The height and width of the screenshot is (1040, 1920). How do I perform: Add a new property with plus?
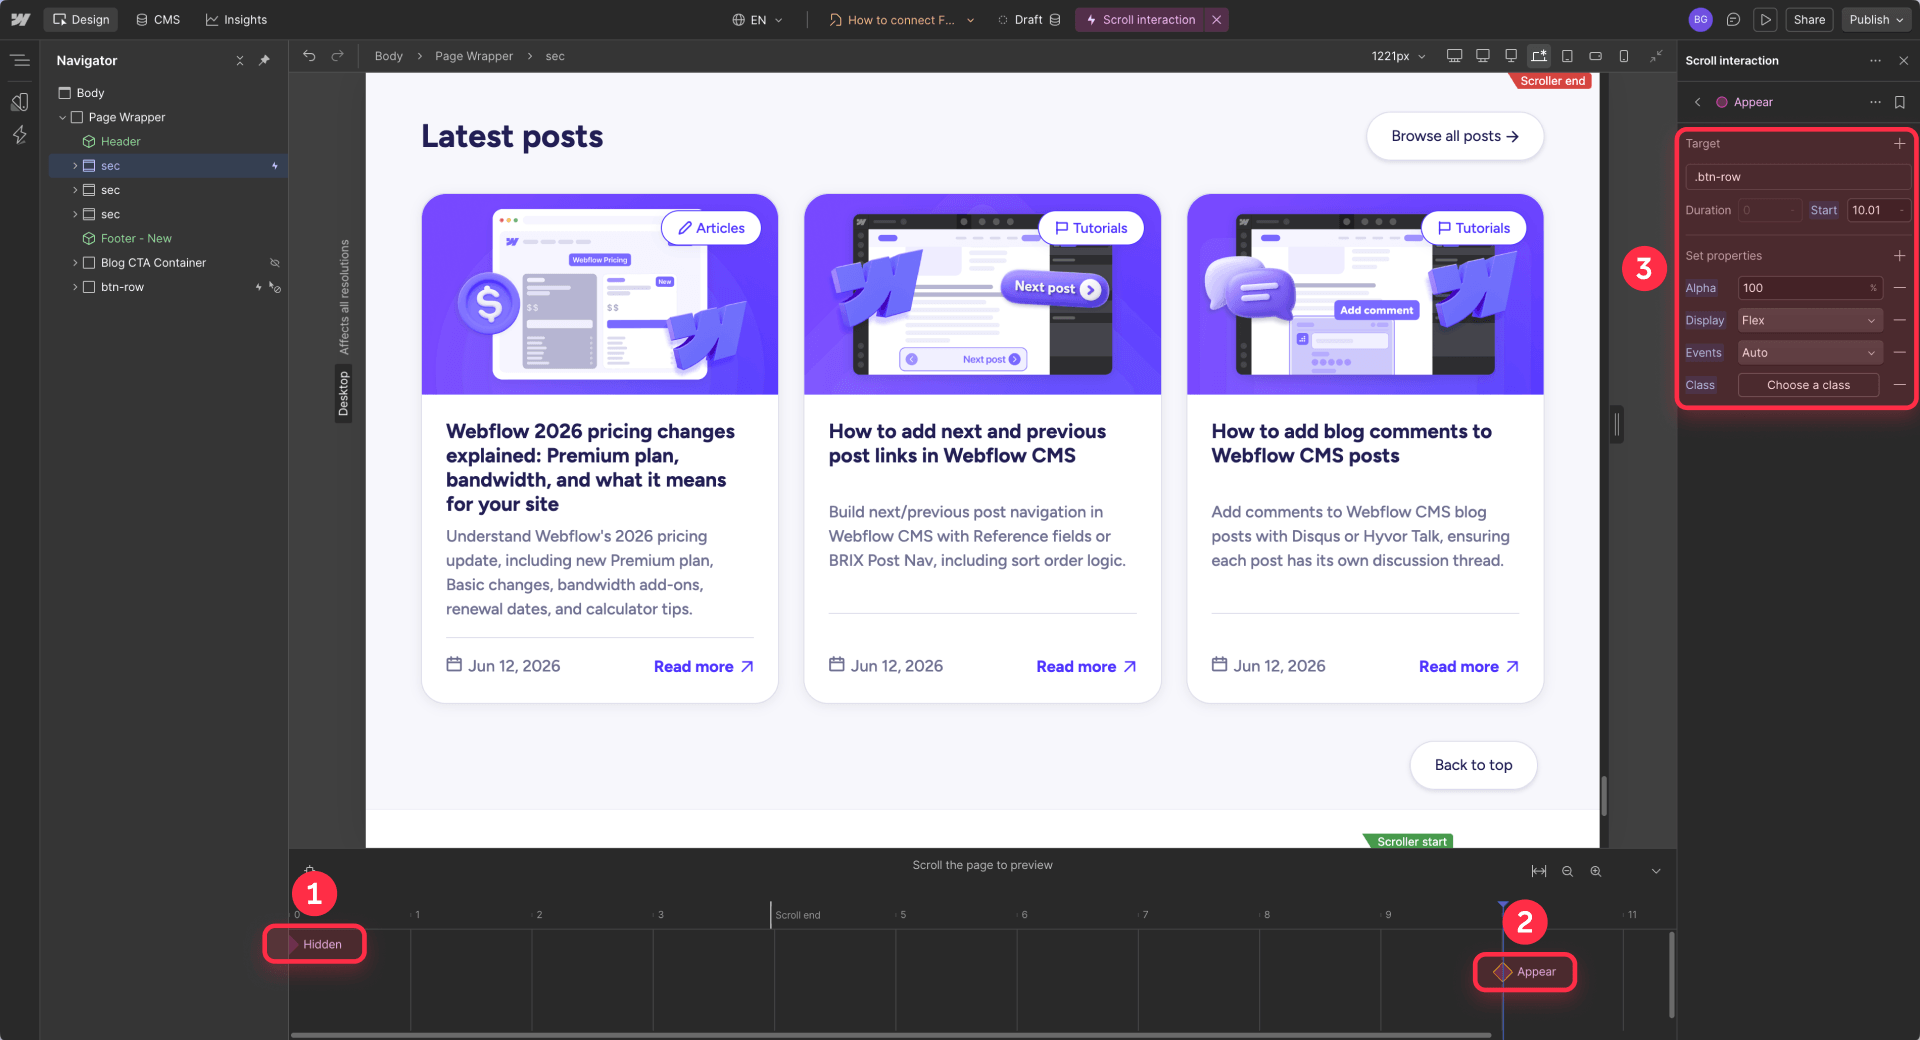coord(1899,256)
